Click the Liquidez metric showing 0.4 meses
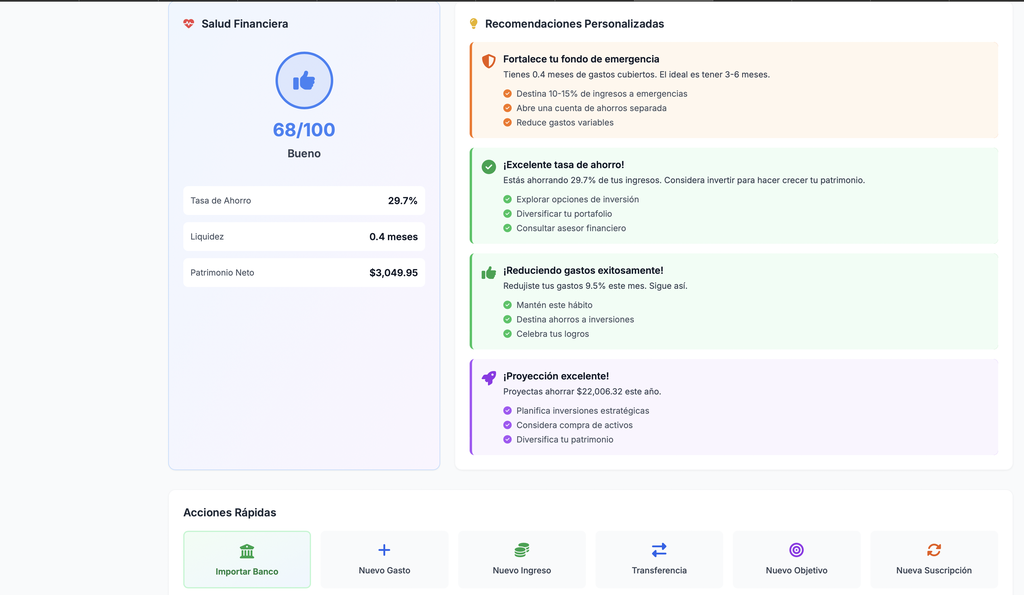 tap(304, 236)
